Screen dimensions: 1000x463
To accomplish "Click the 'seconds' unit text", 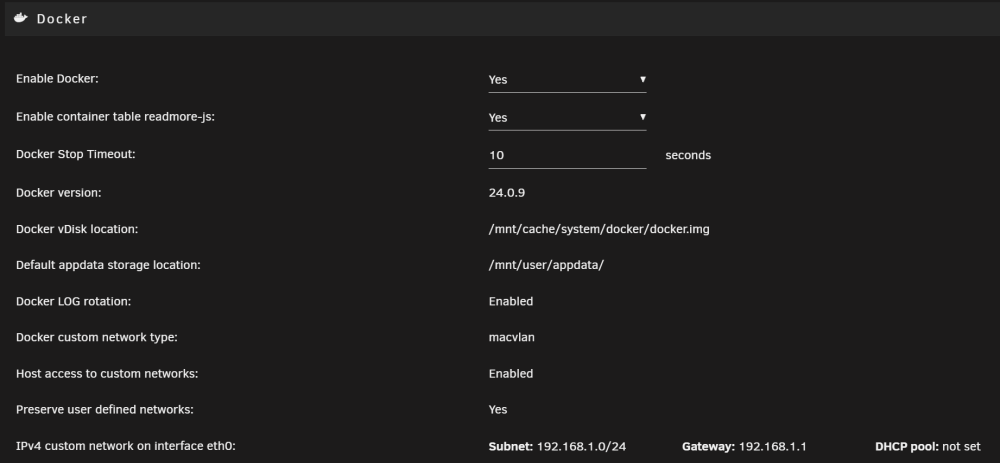I will [688, 156].
